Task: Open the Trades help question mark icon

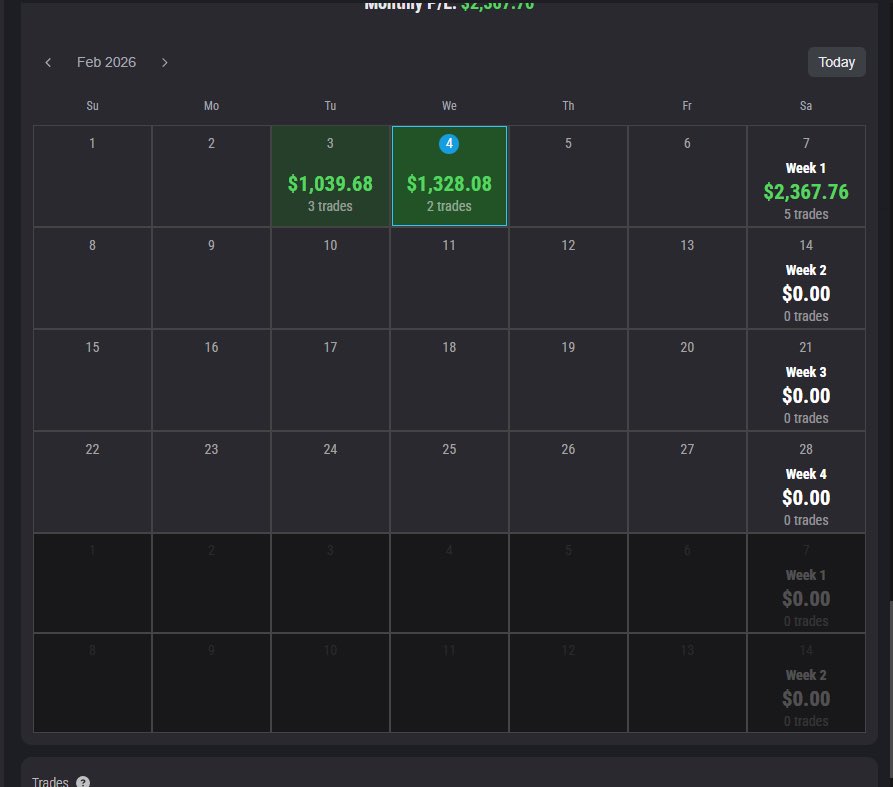Action: (x=82, y=781)
